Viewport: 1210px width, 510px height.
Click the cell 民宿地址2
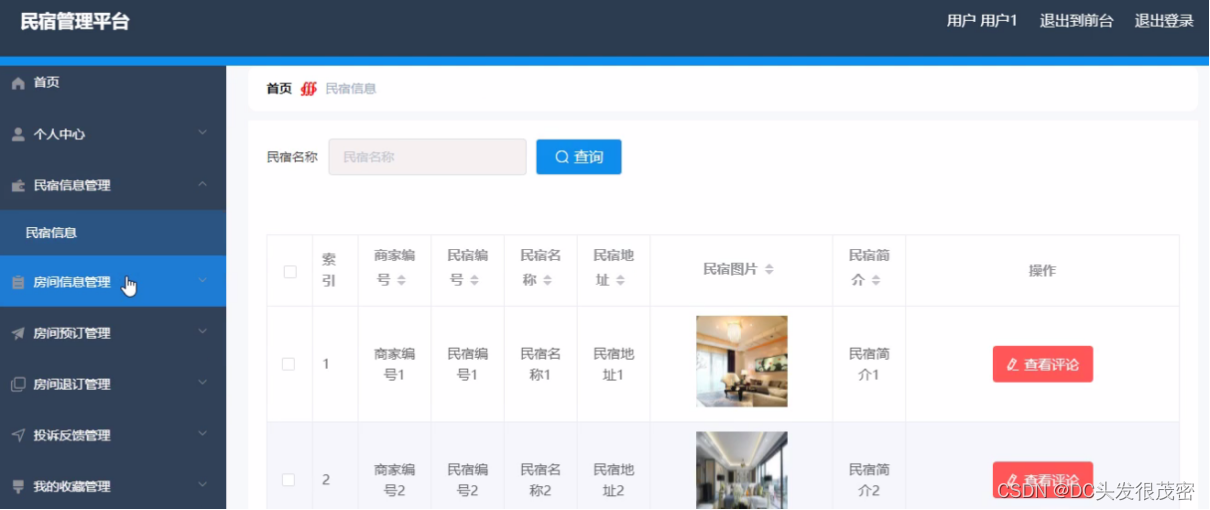point(613,480)
